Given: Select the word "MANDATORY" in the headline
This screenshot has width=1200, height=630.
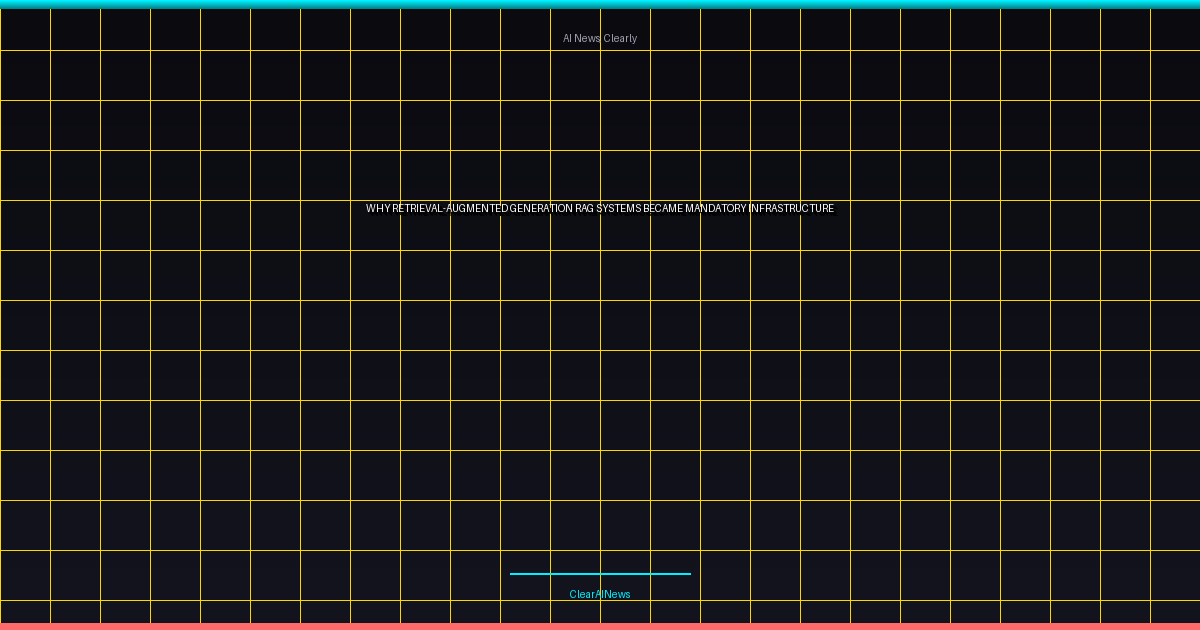Looking at the screenshot, I should (716, 208).
